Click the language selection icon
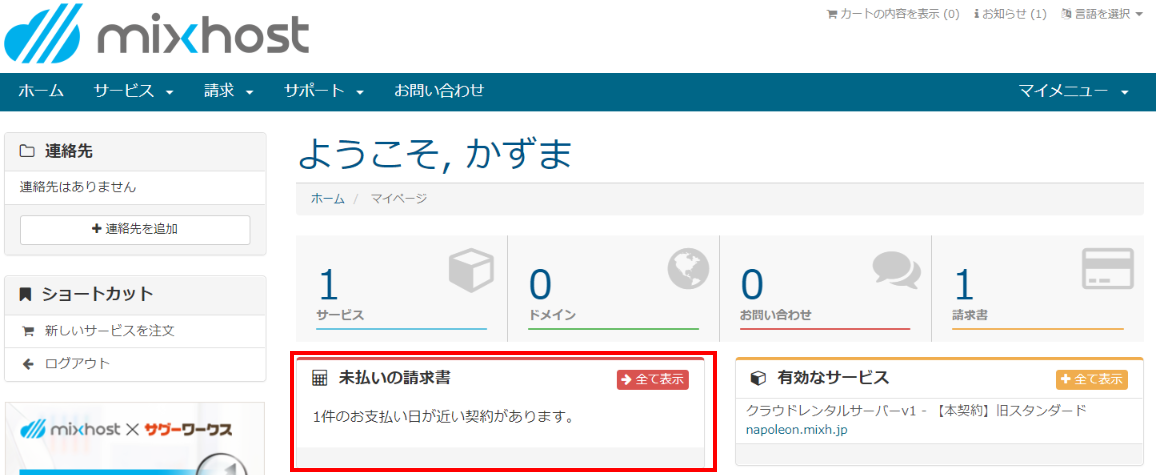 point(1066,14)
